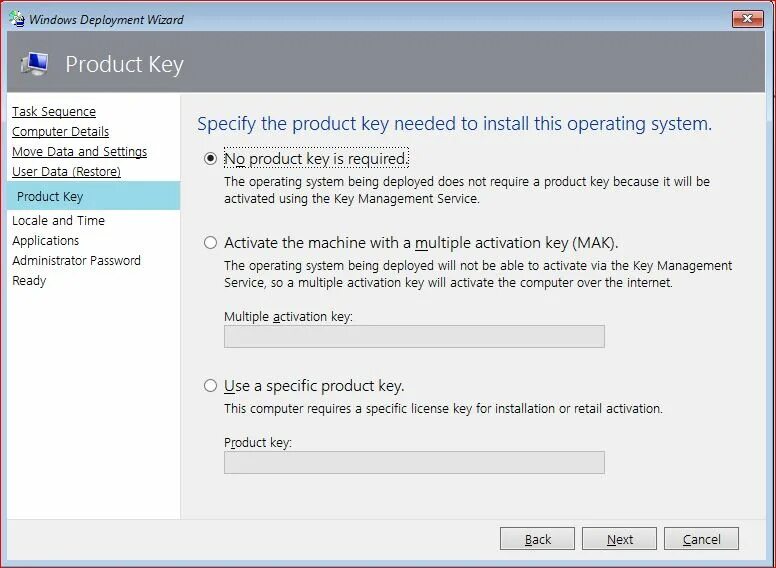Click the Product key input field
The height and width of the screenshot is (568, 776).
[x=414, y=462]
